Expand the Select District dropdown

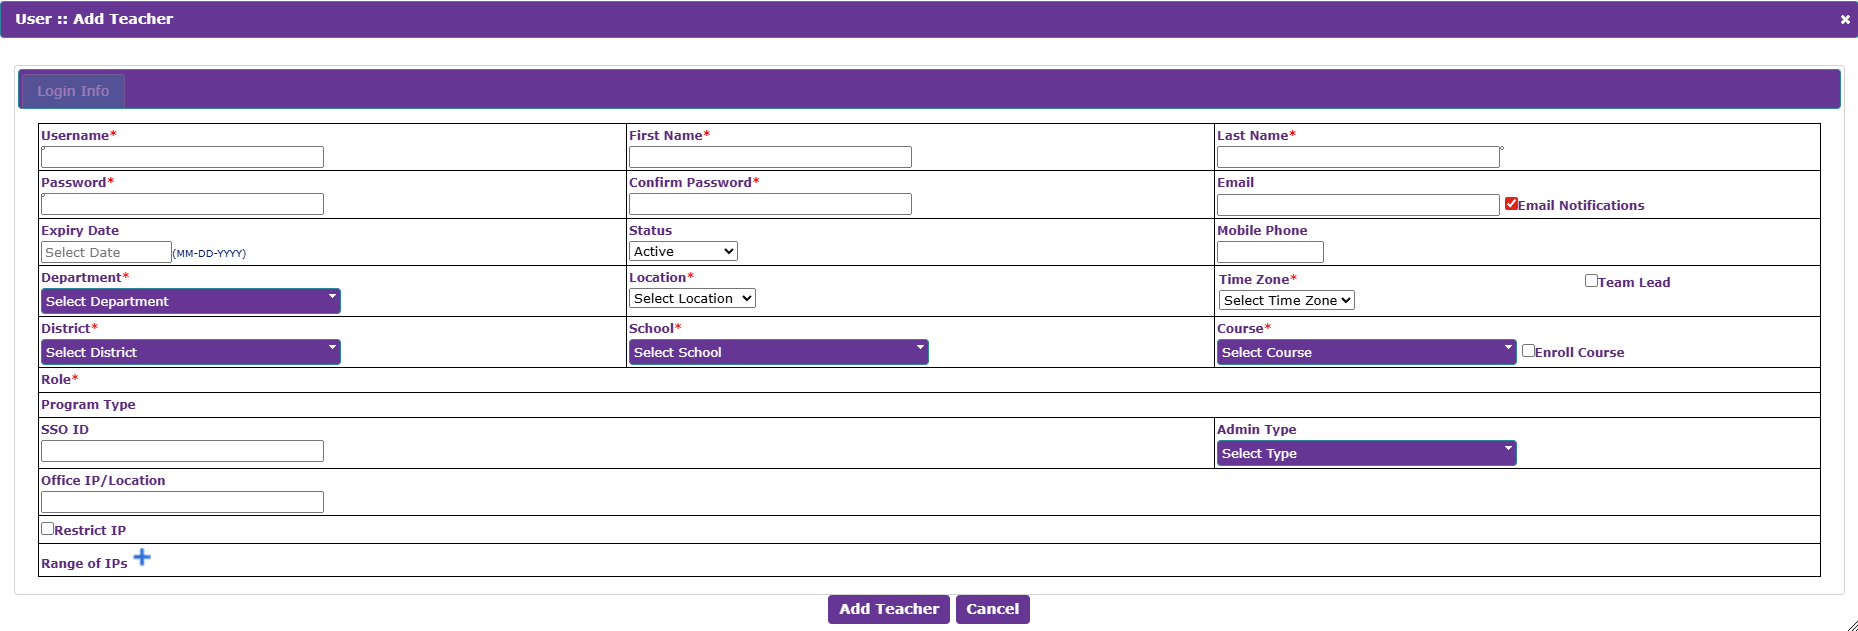tap(191, 352)
